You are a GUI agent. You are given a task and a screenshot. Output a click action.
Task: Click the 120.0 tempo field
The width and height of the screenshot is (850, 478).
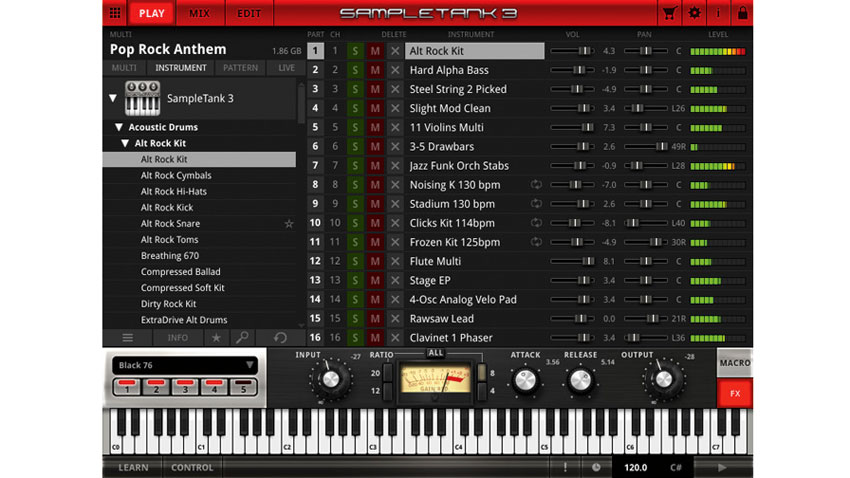point(635,467)
